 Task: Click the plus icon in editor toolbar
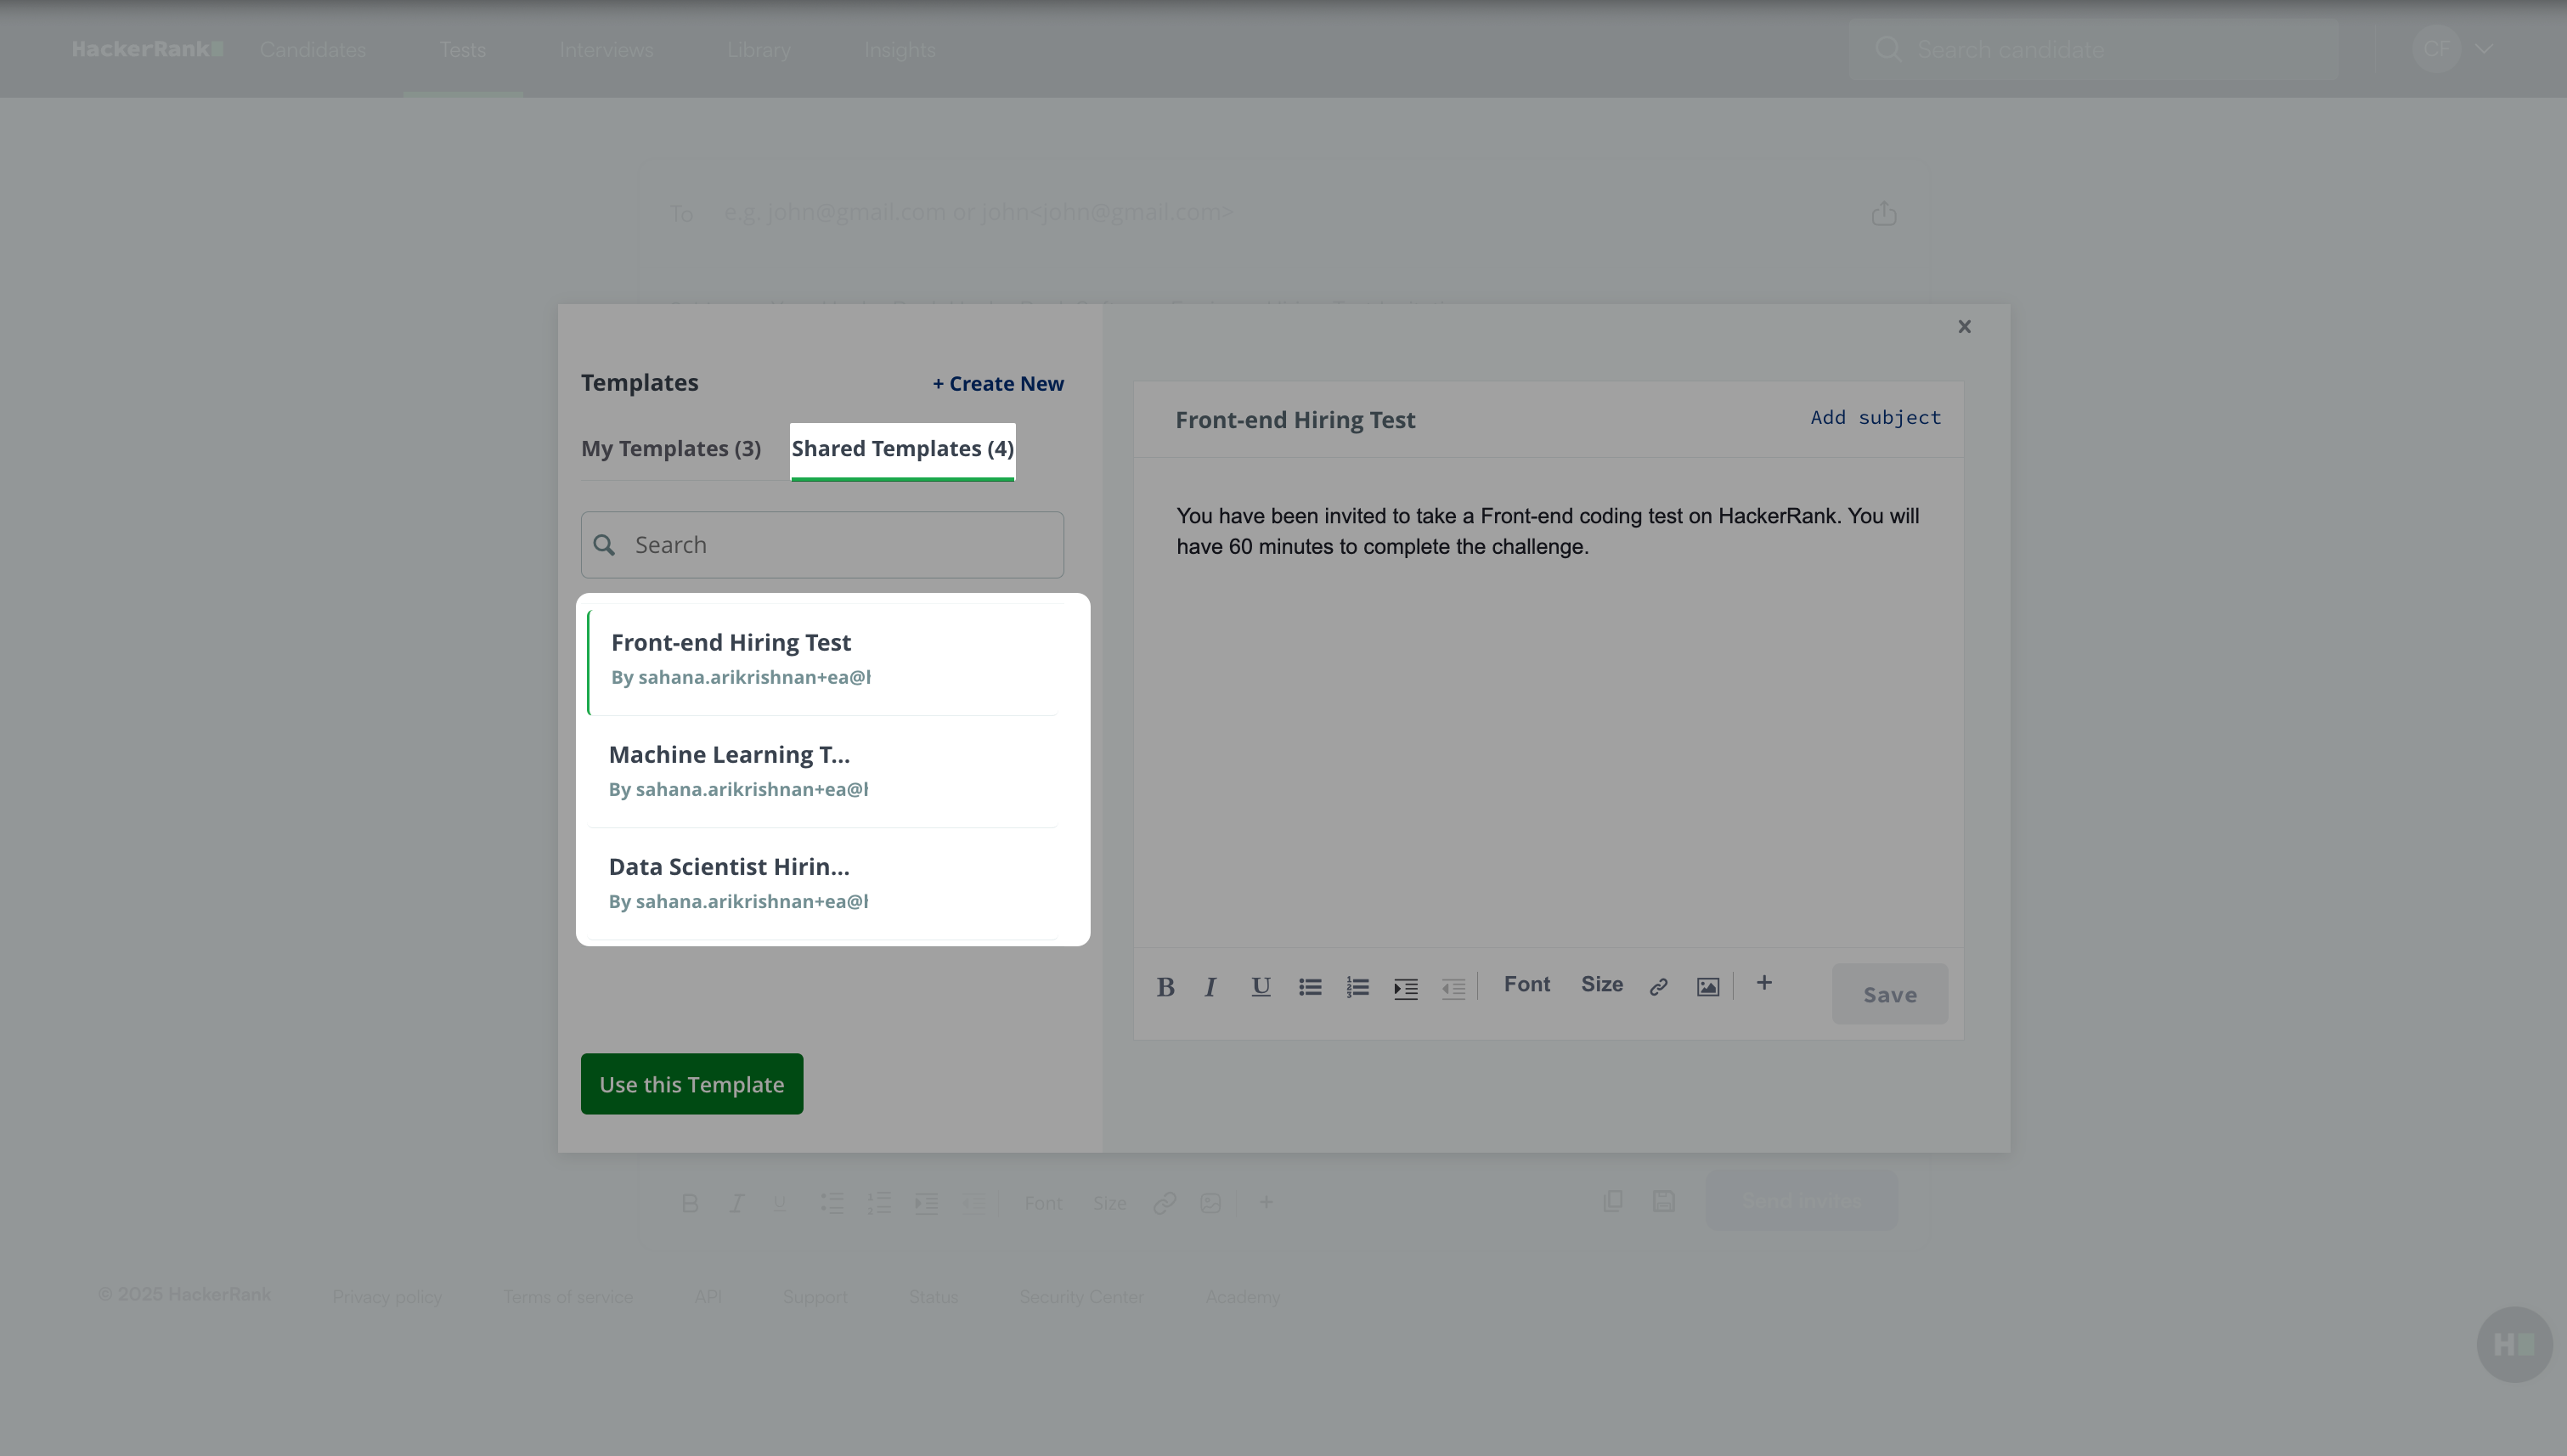1764,983
